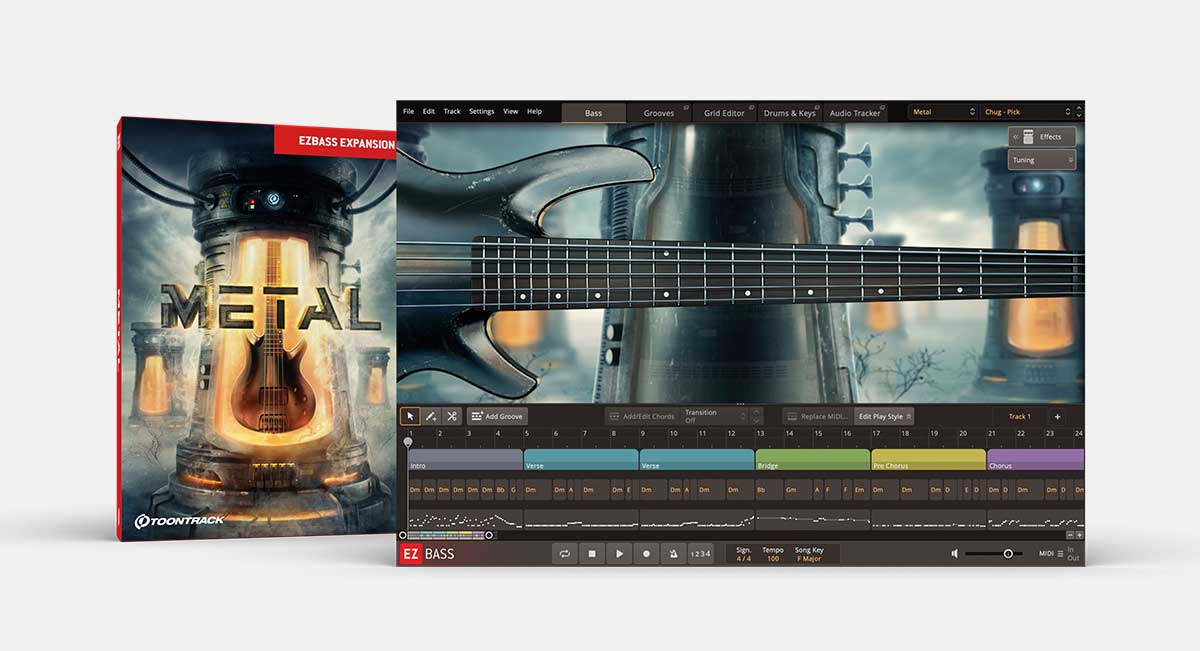Open Edit Play Style menu

point(883,416)
